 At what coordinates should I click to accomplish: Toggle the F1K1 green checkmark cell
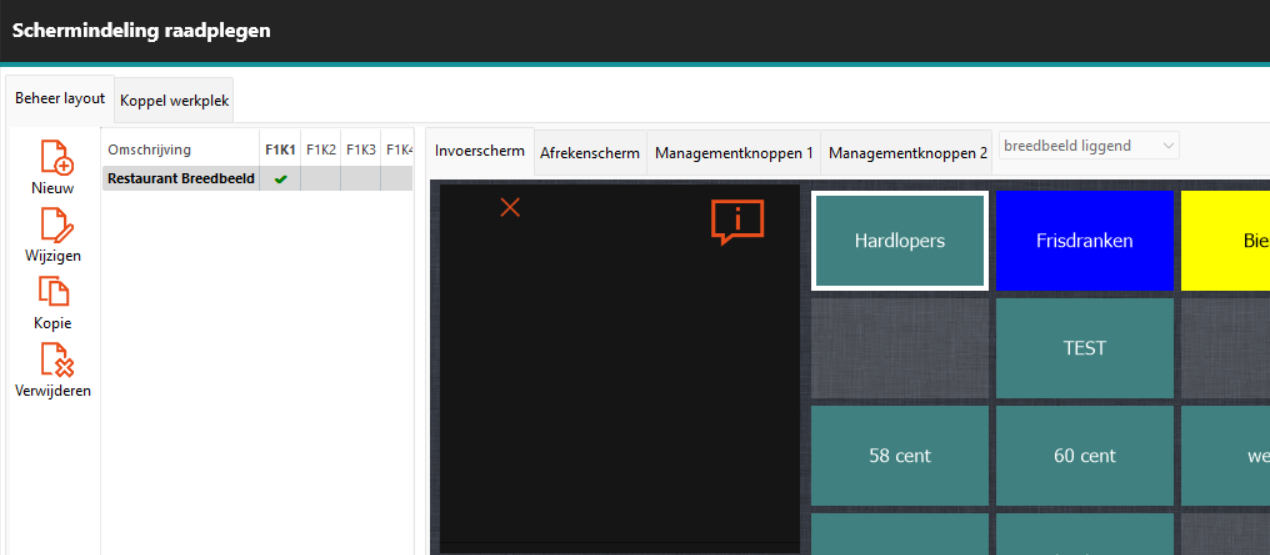(280, 179)
